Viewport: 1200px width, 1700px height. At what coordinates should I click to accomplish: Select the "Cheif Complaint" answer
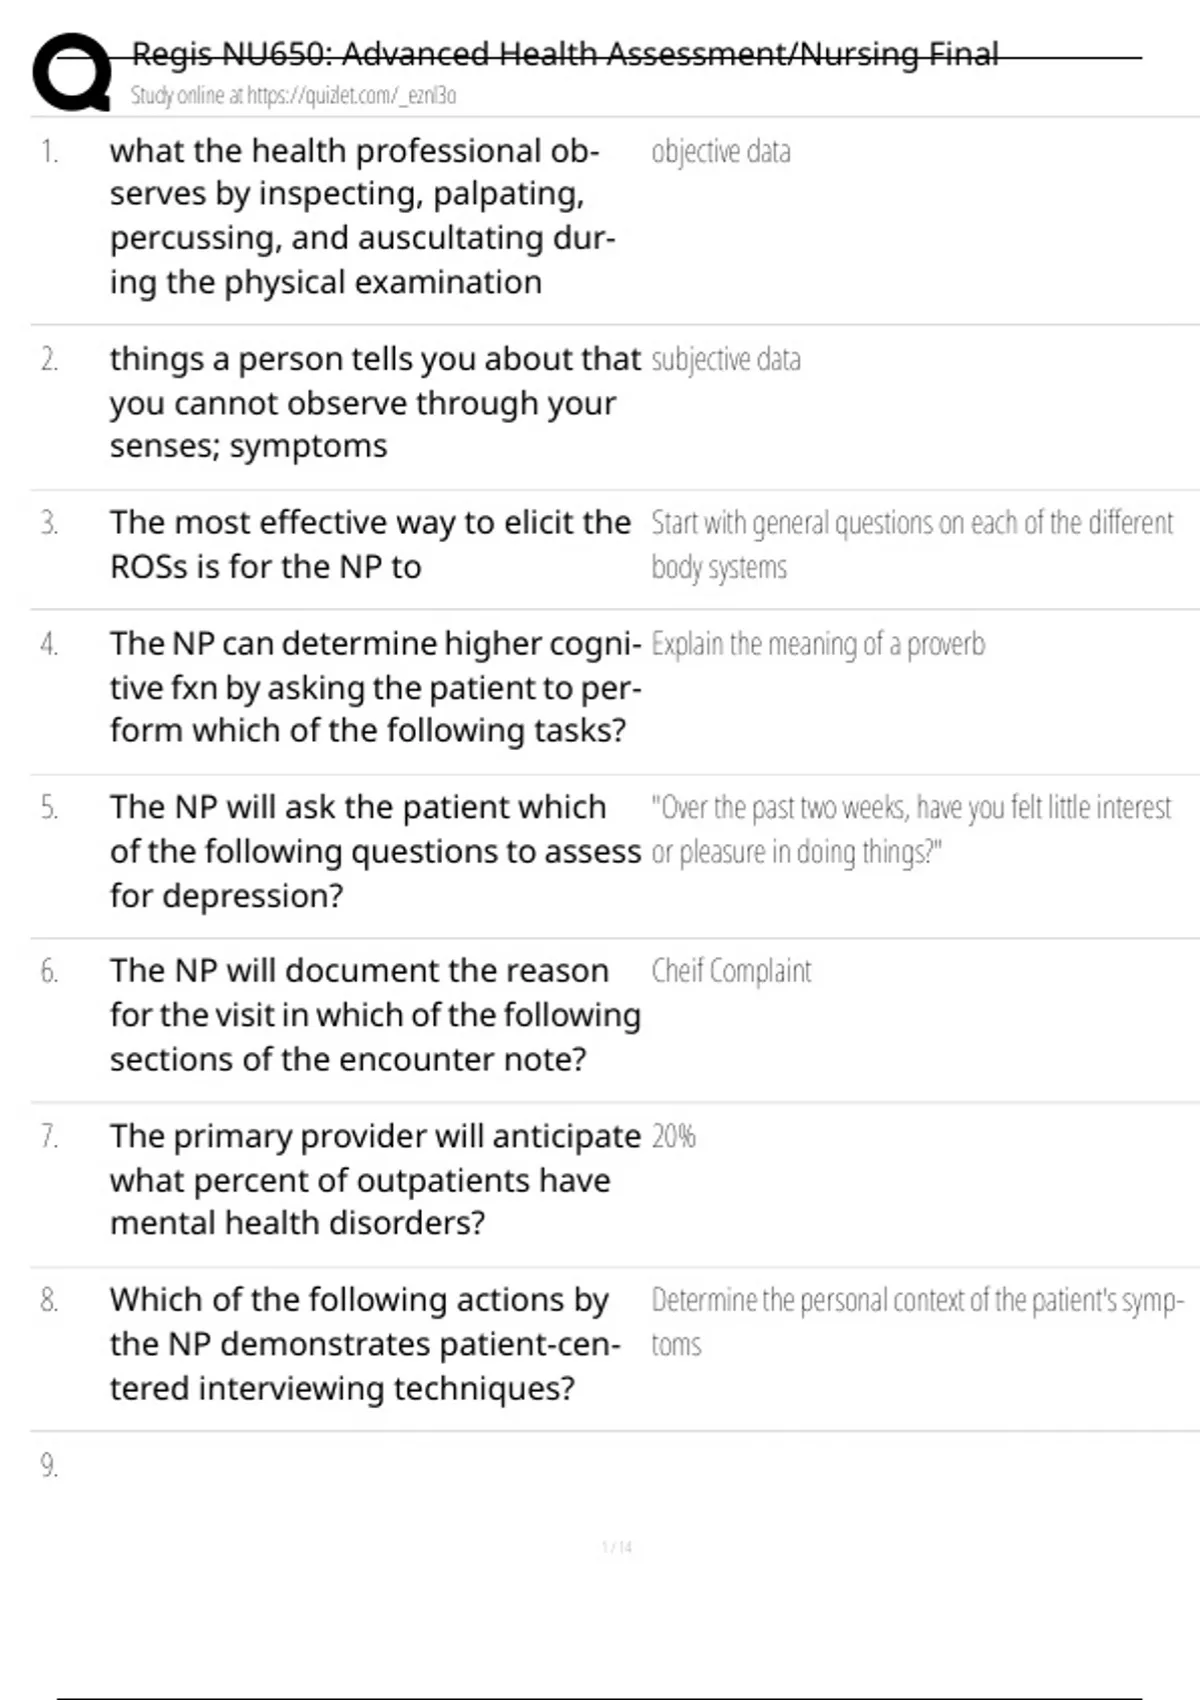pos(731,971)
